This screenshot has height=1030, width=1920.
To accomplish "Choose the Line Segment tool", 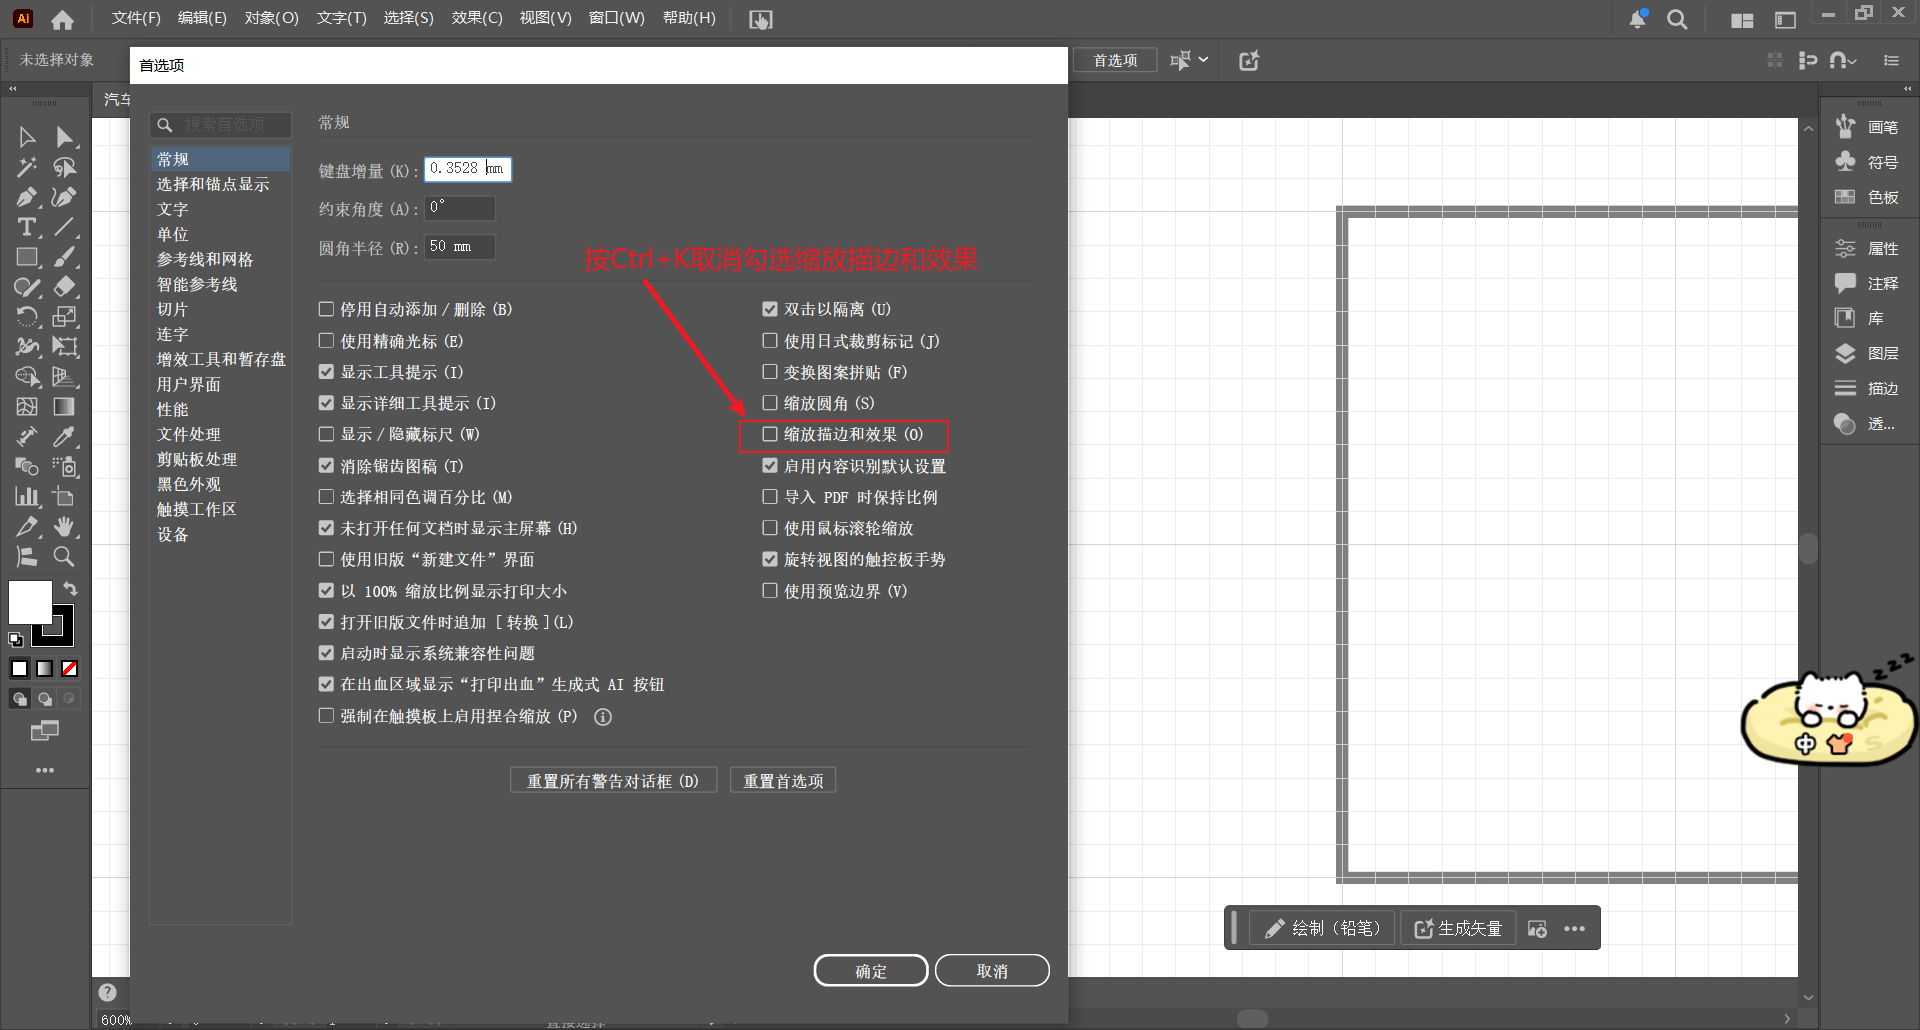I will pyautogui.click(x=65, y=227).
